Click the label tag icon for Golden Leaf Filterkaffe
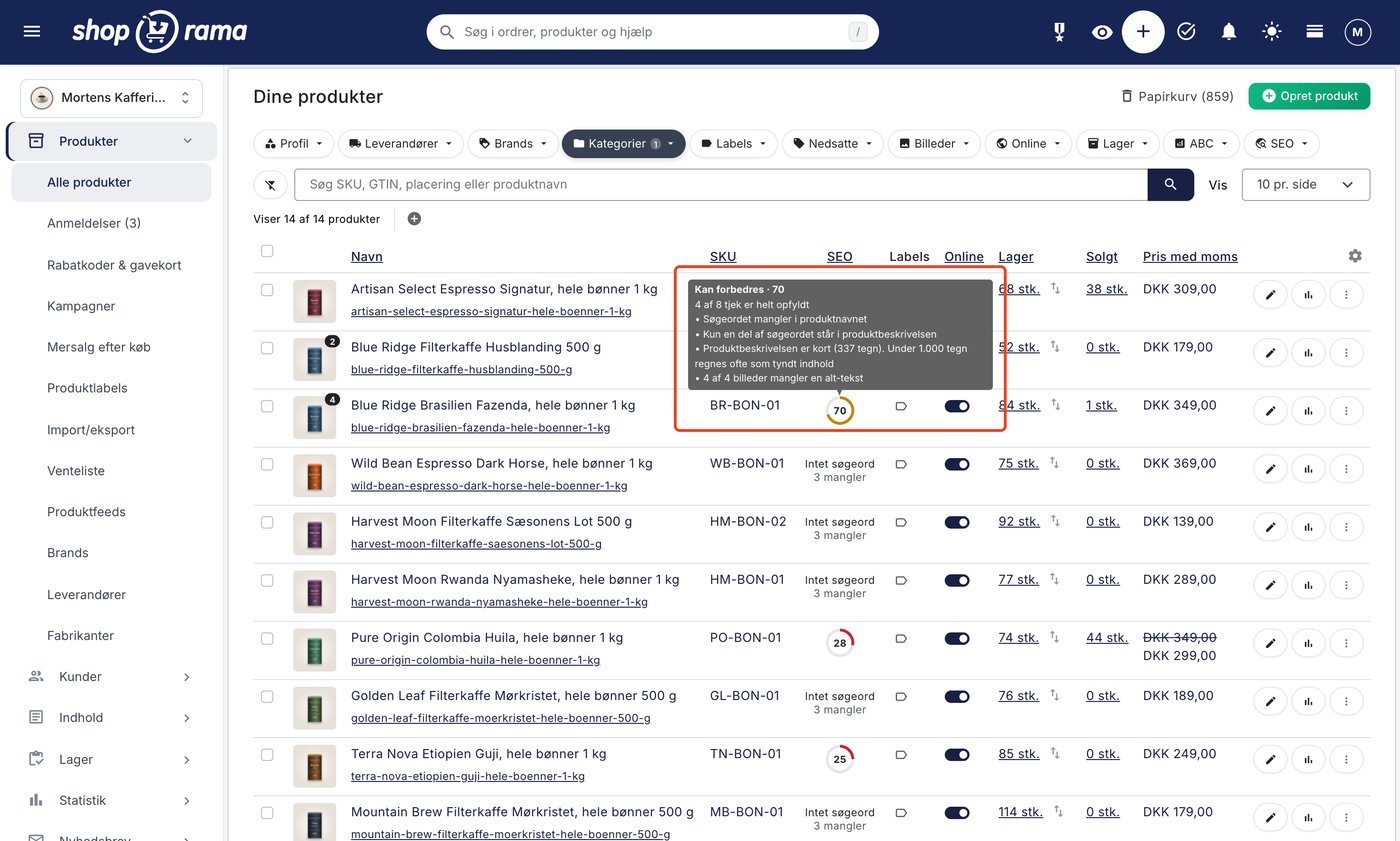Viewport: 1400px width, 841px height. 900,696
